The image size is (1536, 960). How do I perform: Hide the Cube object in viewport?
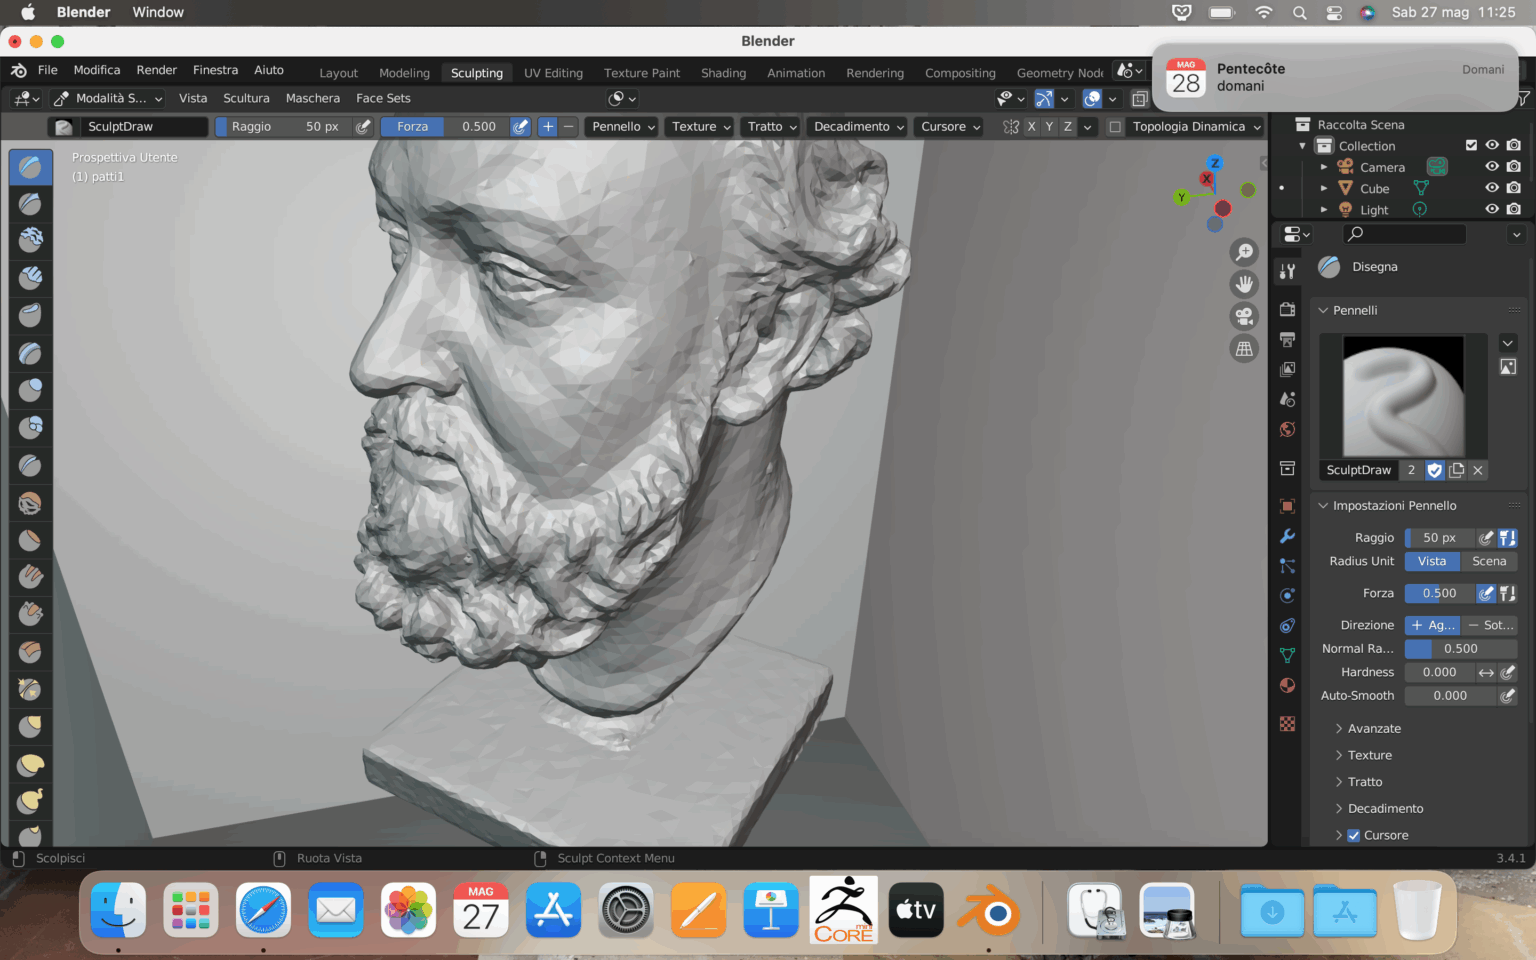pyautogui.click(x=1492, y=187)
